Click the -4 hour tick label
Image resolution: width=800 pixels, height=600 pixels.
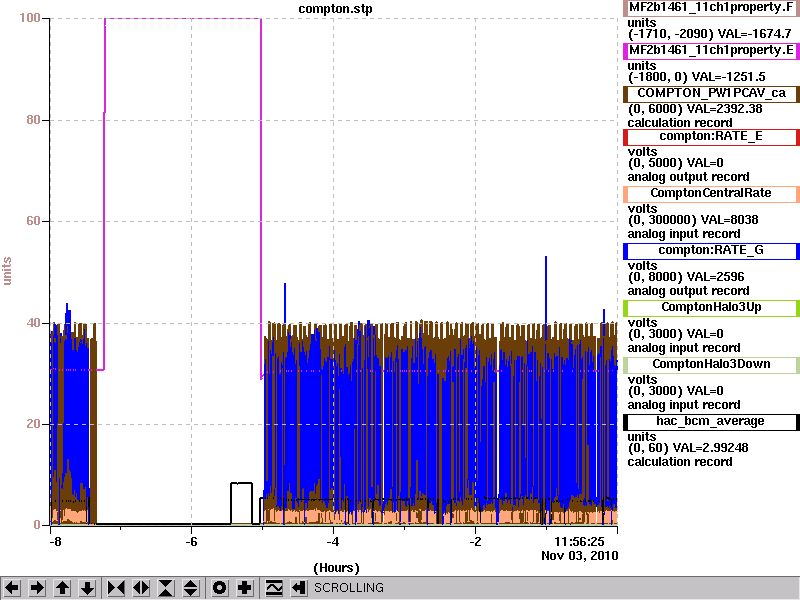pos(333,542)
